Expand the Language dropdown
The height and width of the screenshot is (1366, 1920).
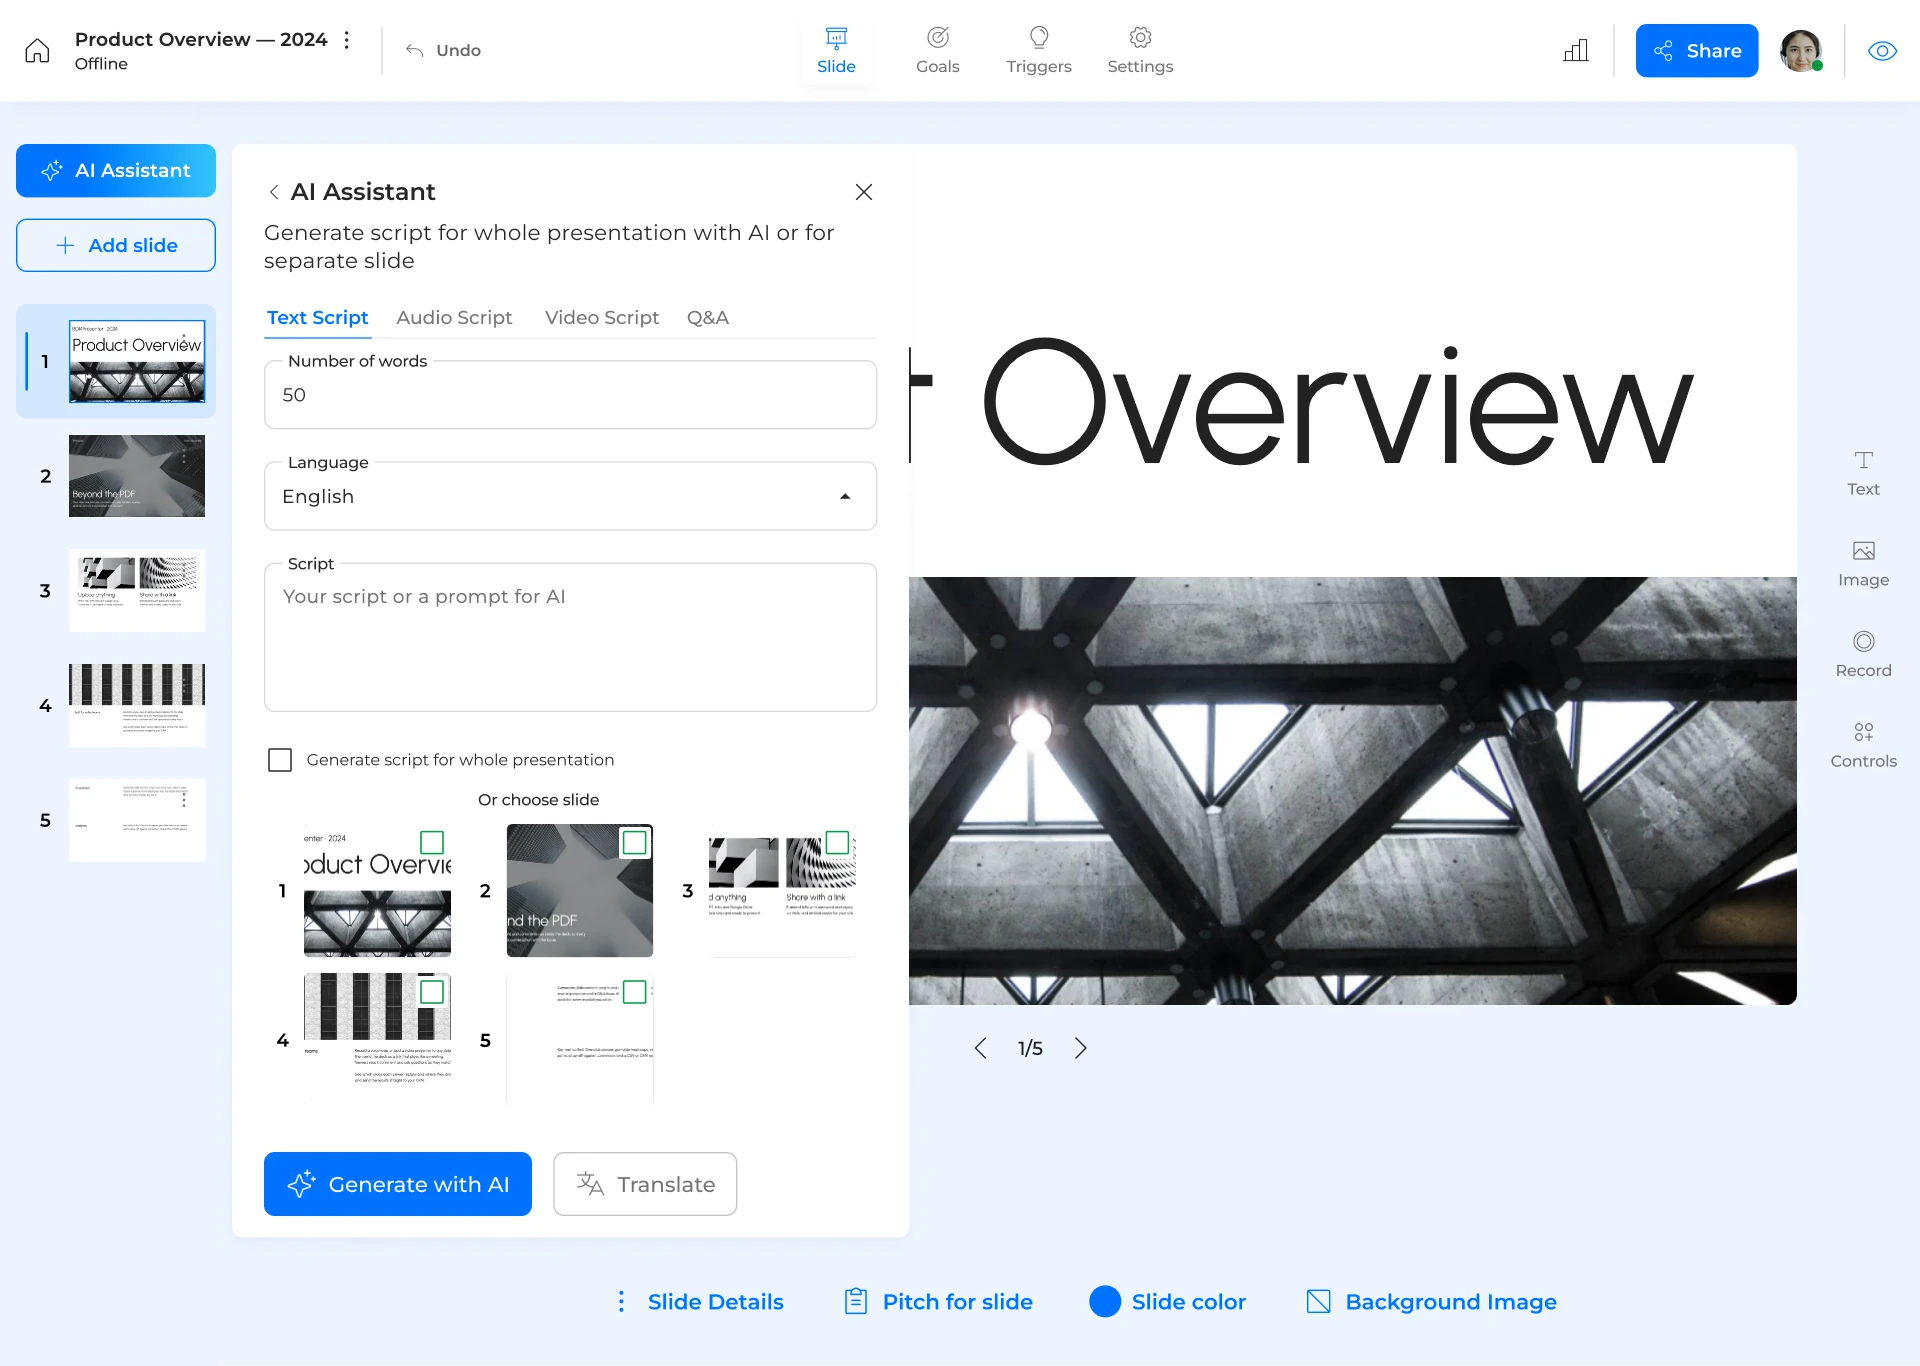[x=570, y=496]
